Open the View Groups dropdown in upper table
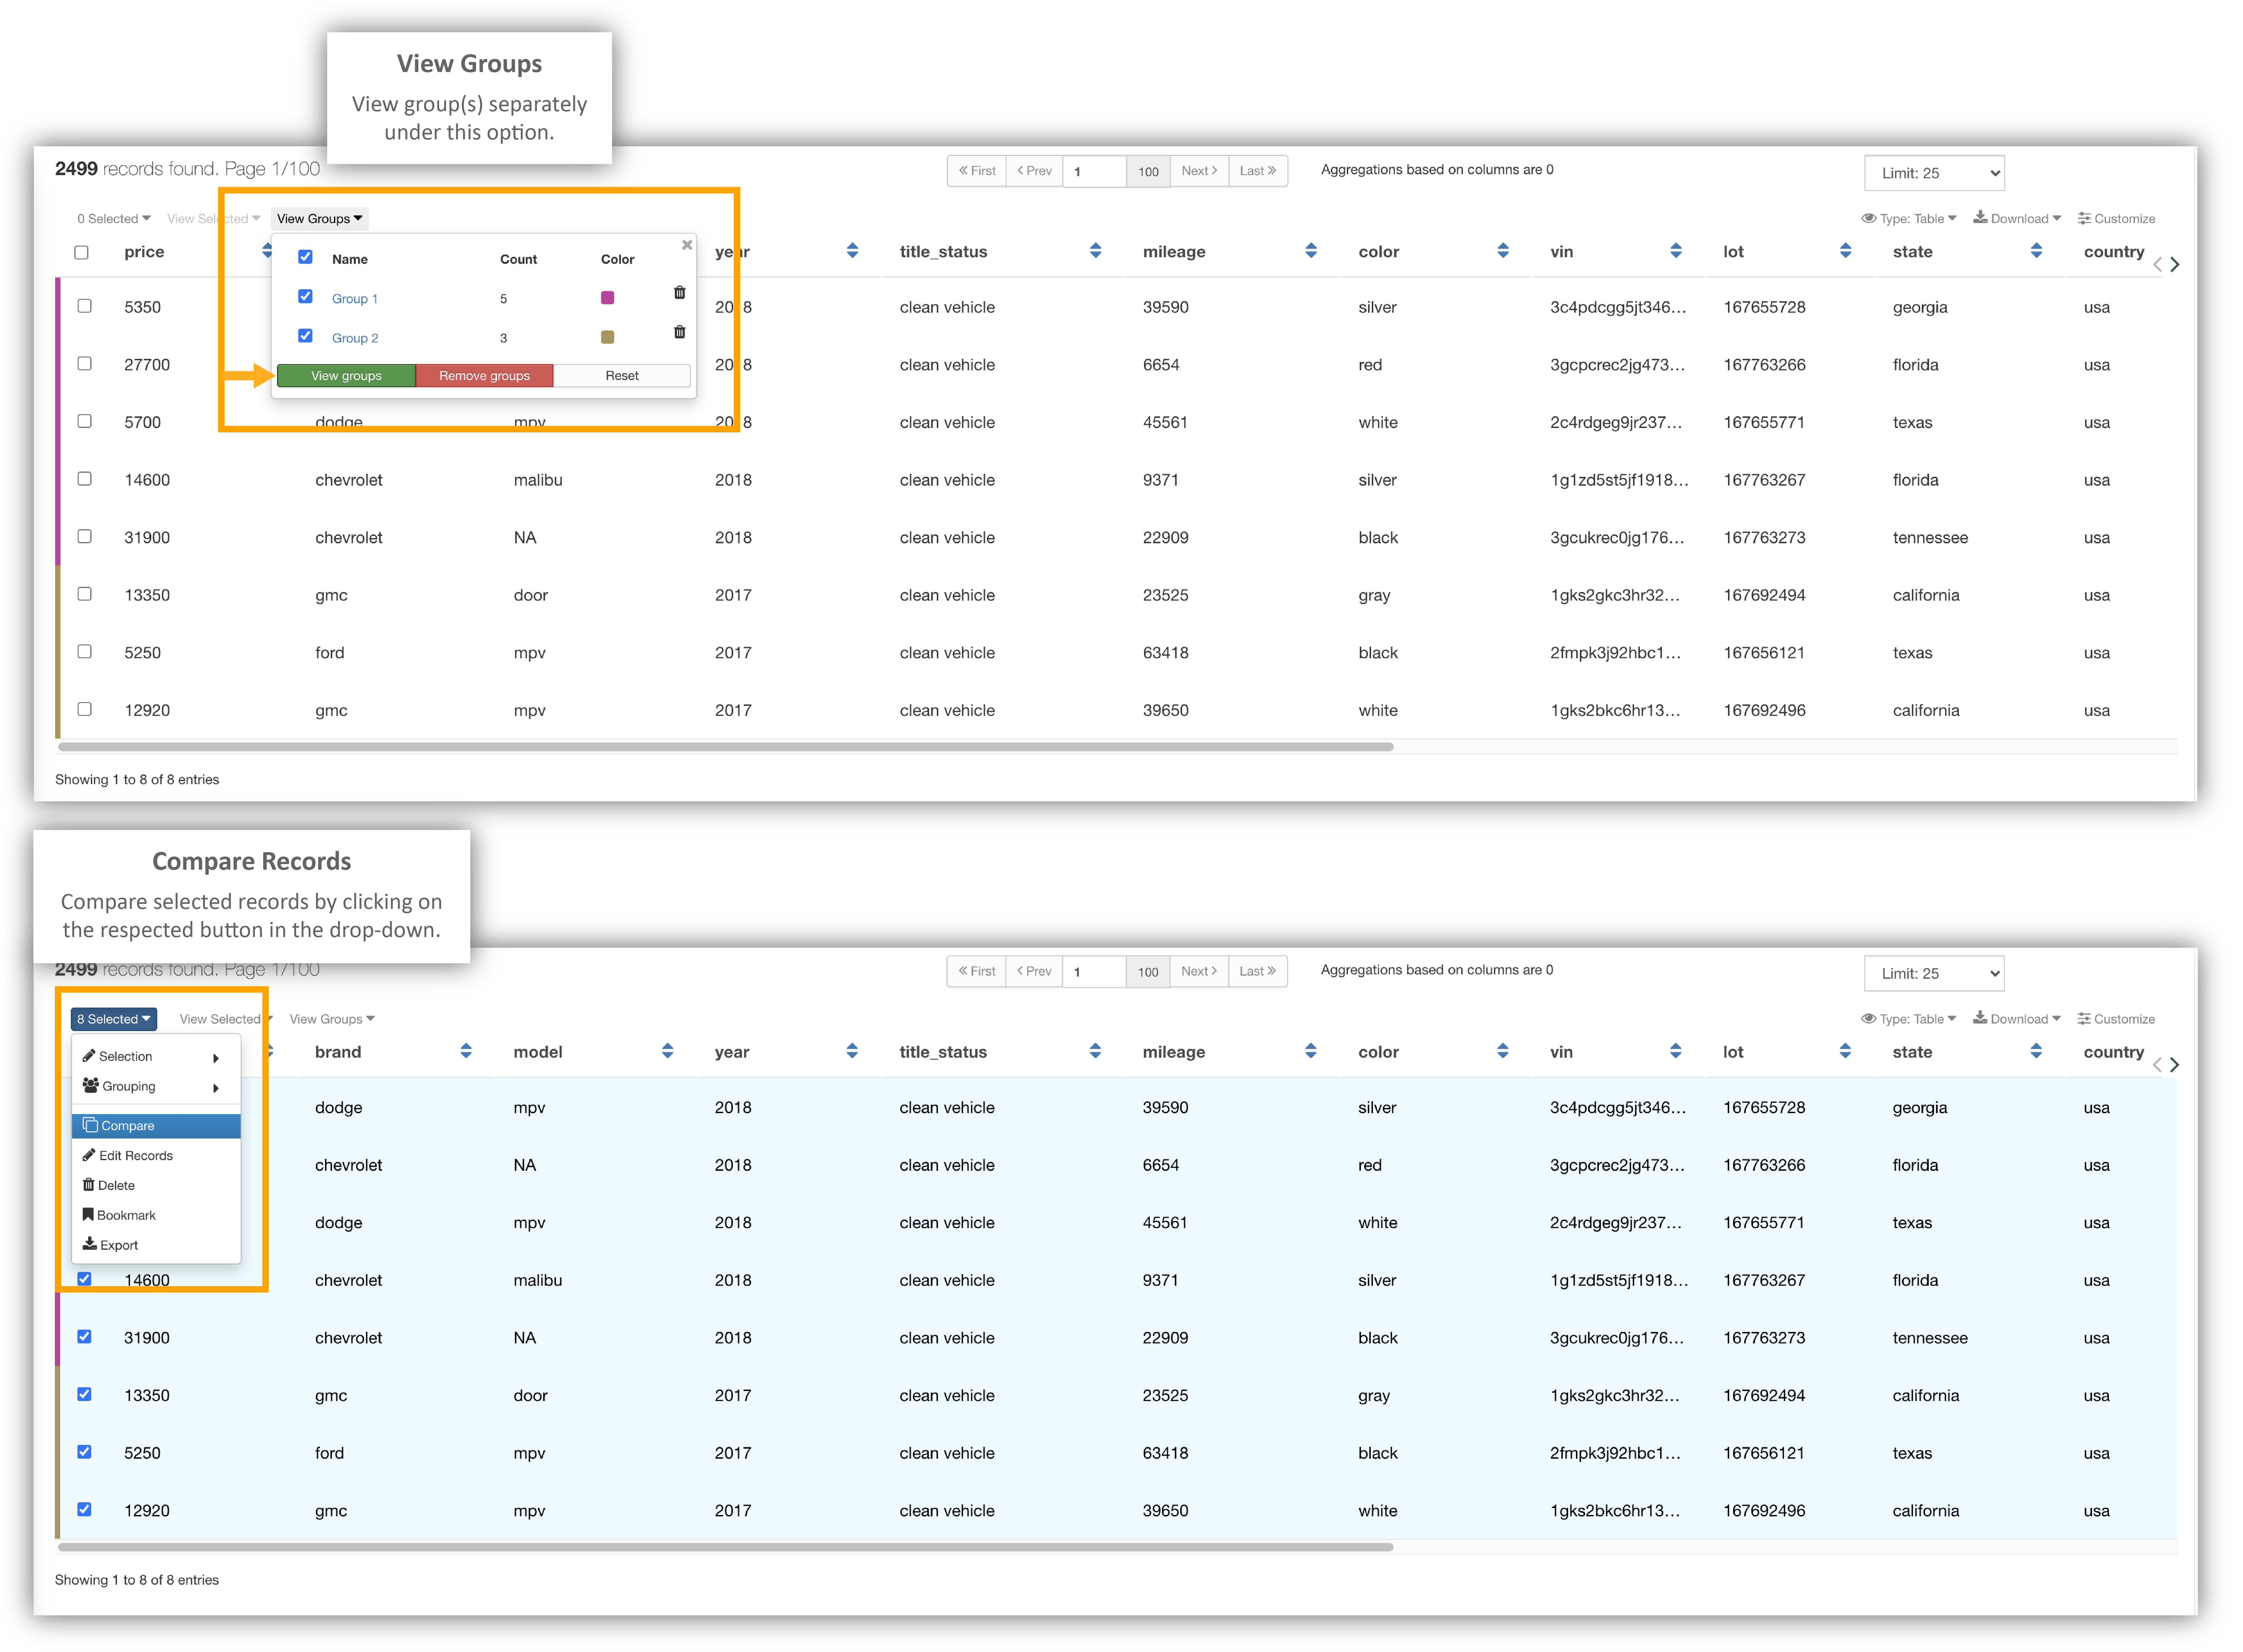Image resolution: width=2243 pixels, height=1652 pixels. click(320, 219)
